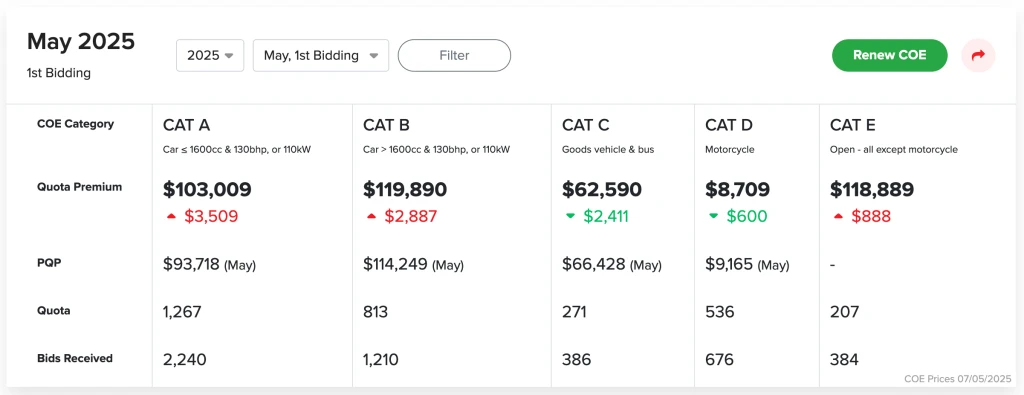The height and width of the screenshot is (395, 1024).
Task: Click the May 2025 heading
Action: pyautogui.click(x=81, y=42)
